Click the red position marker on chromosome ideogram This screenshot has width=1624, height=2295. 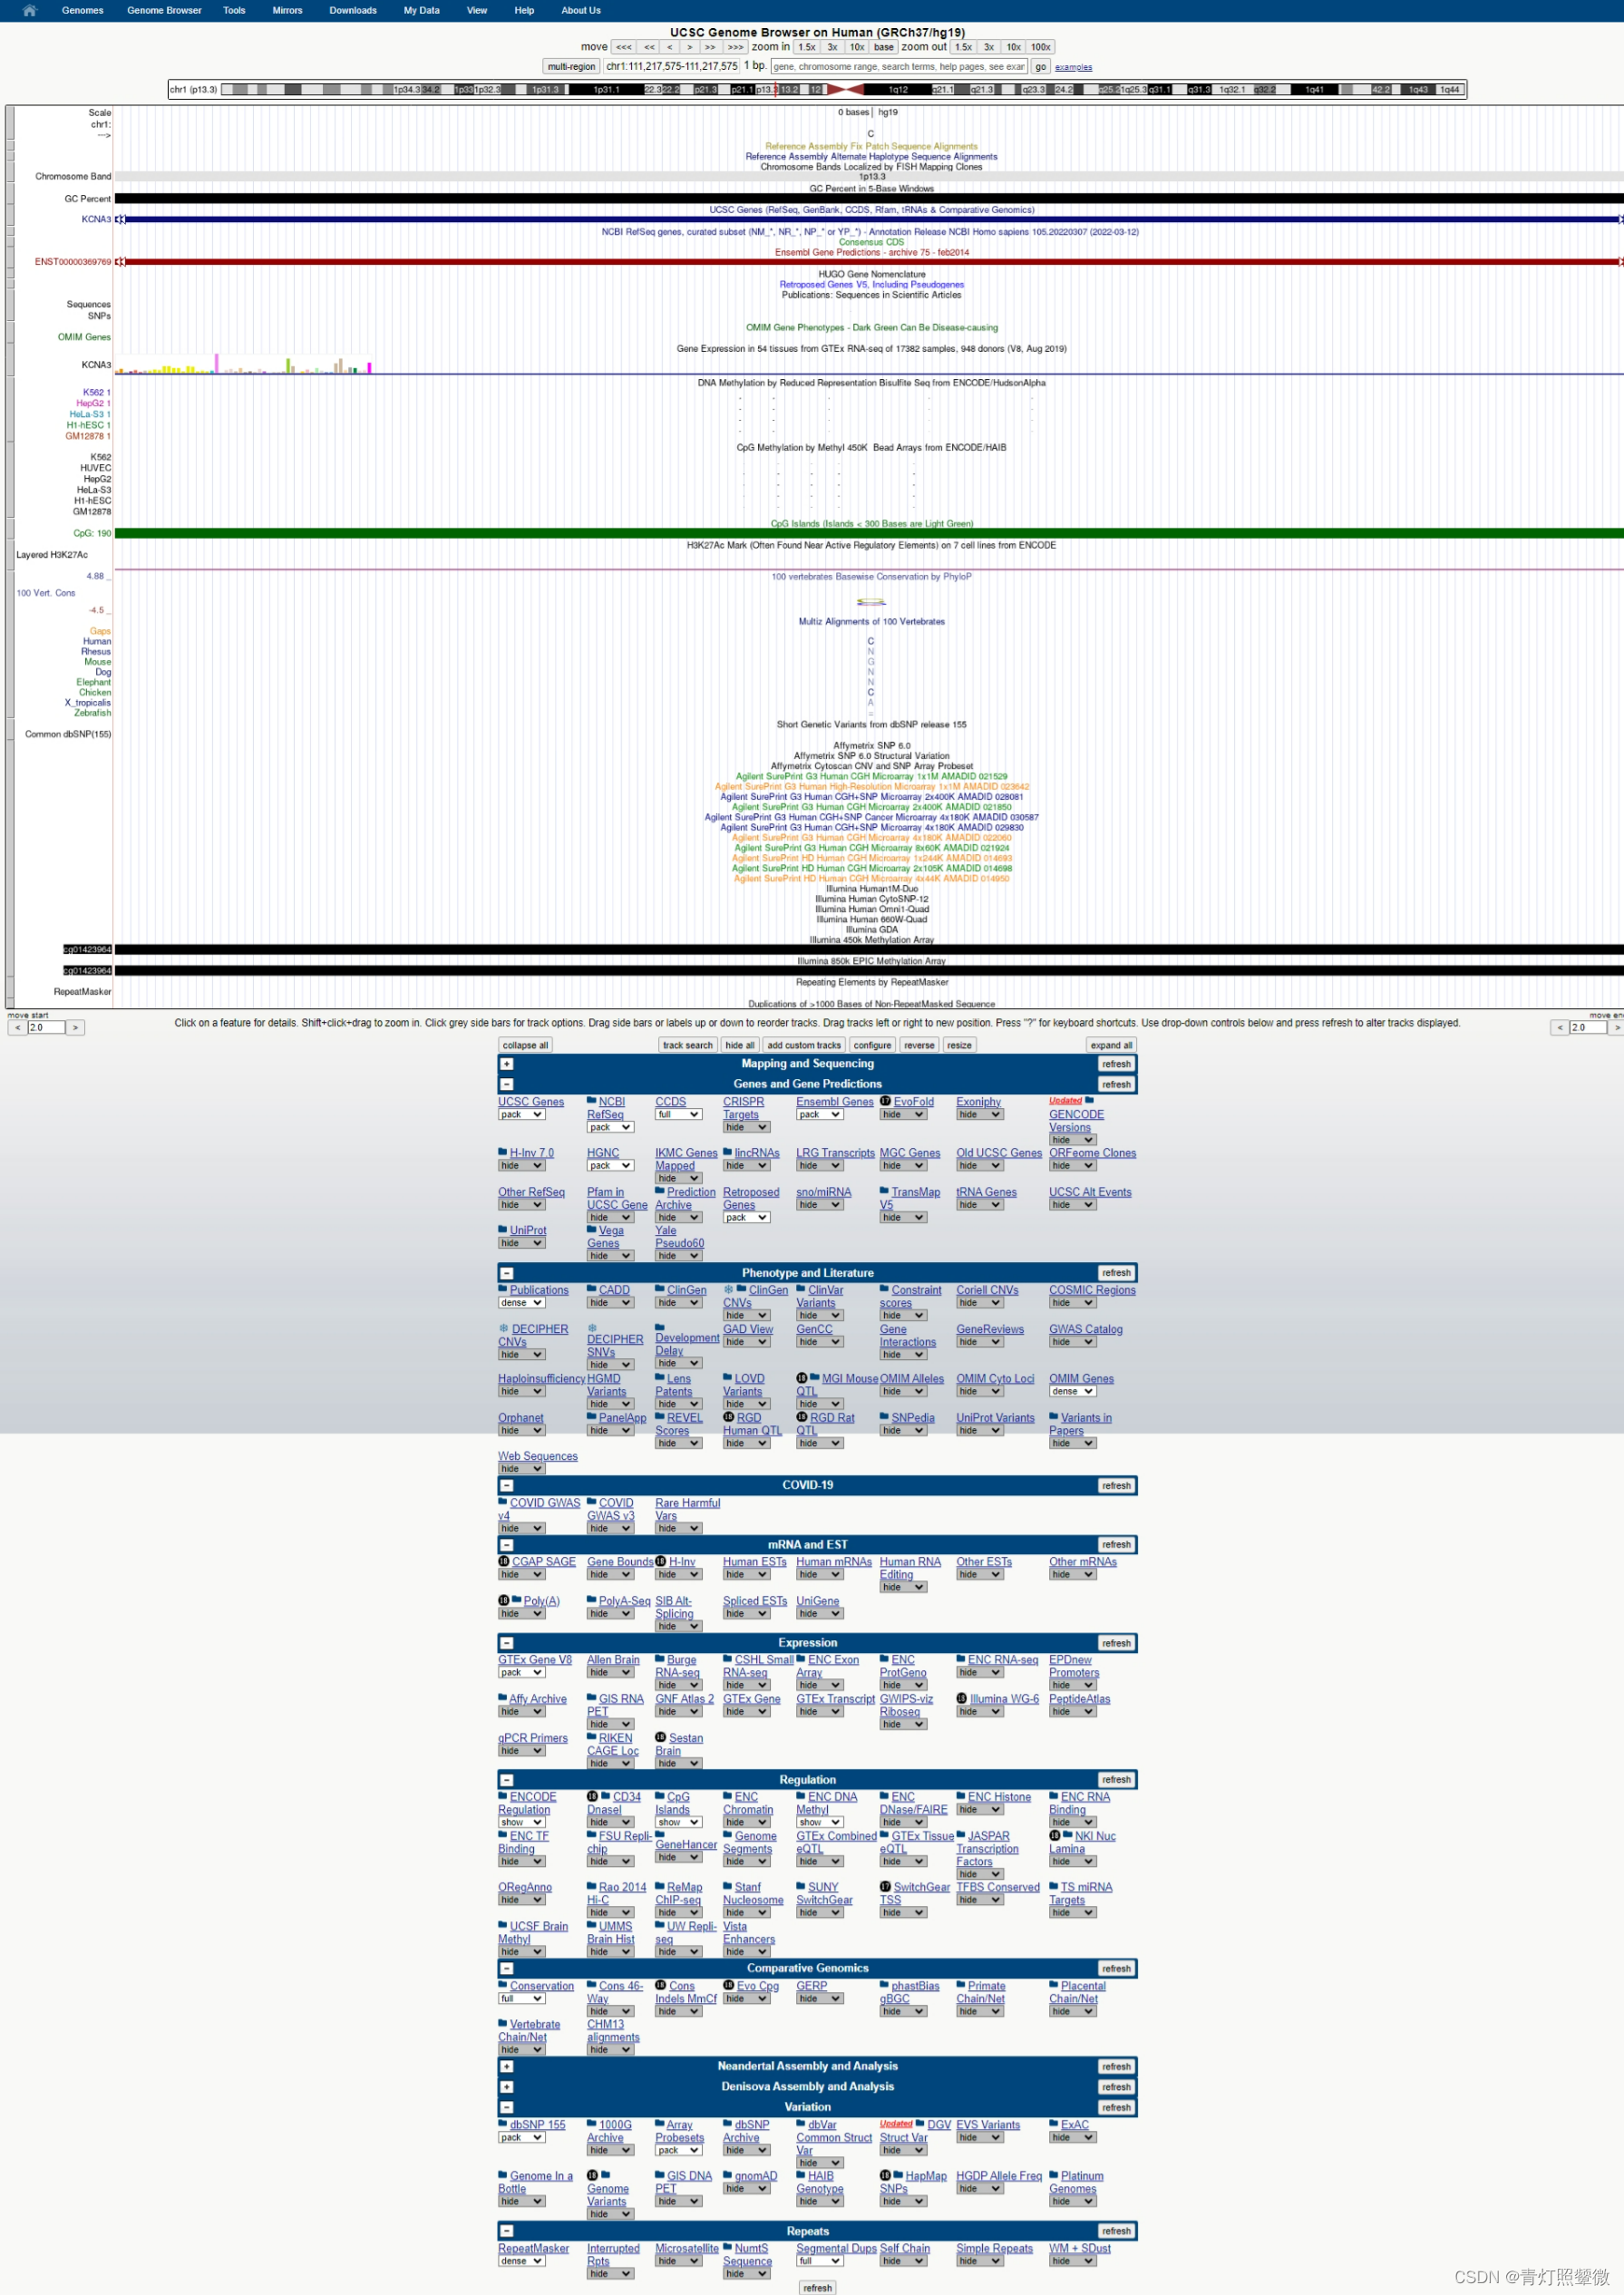[x=777, y=89]
